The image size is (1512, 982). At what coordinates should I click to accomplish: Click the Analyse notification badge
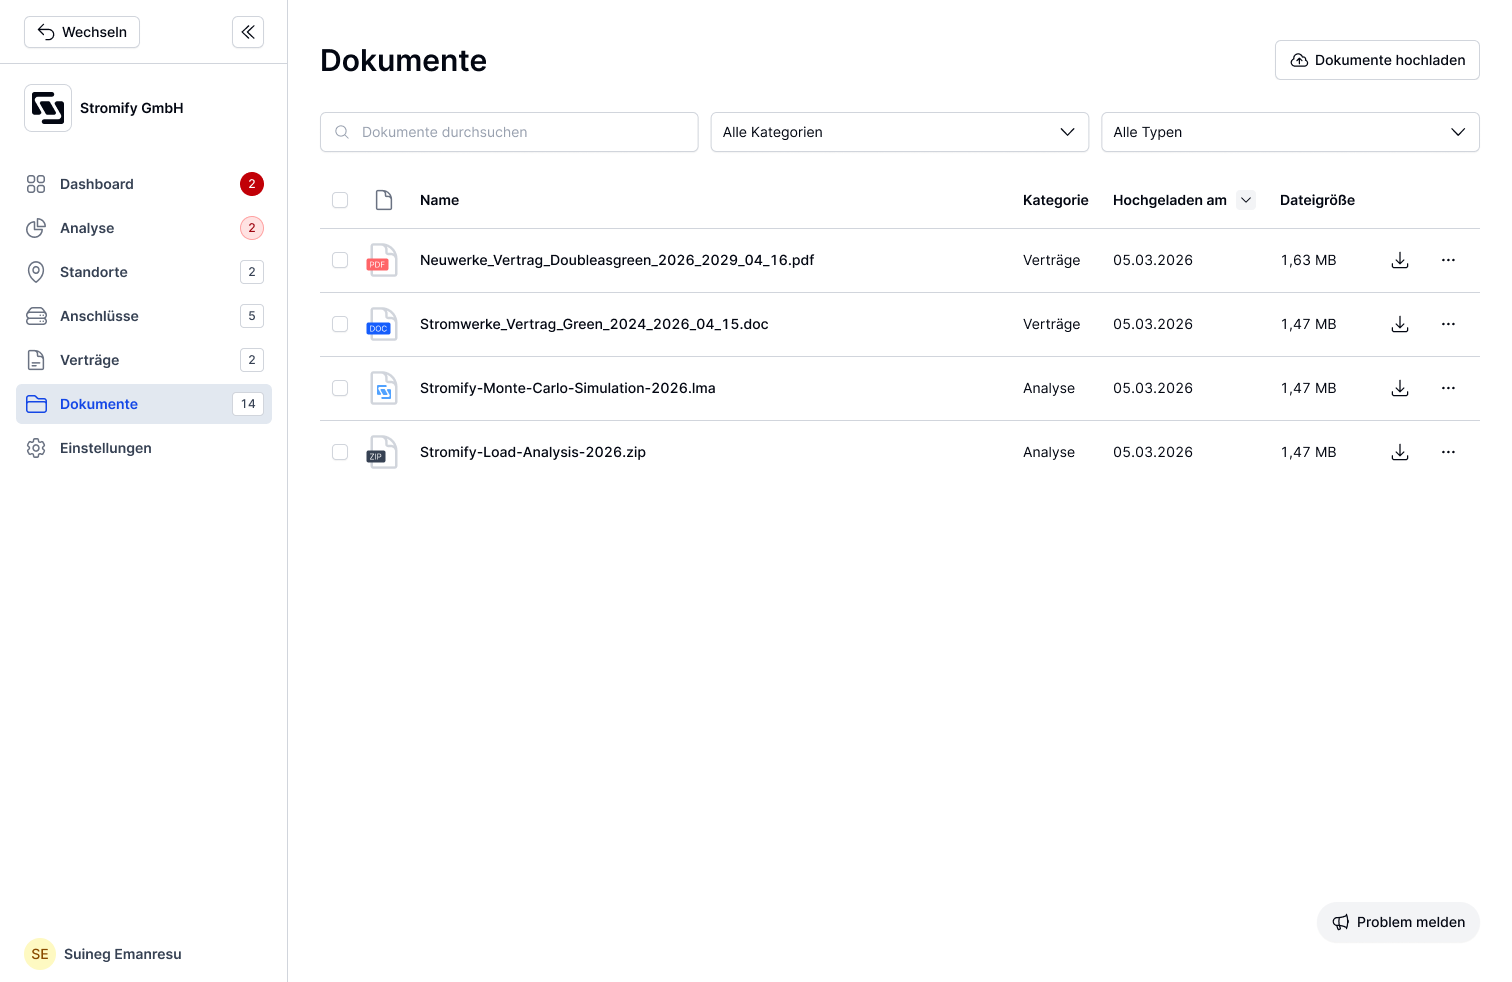coord(252,228)
